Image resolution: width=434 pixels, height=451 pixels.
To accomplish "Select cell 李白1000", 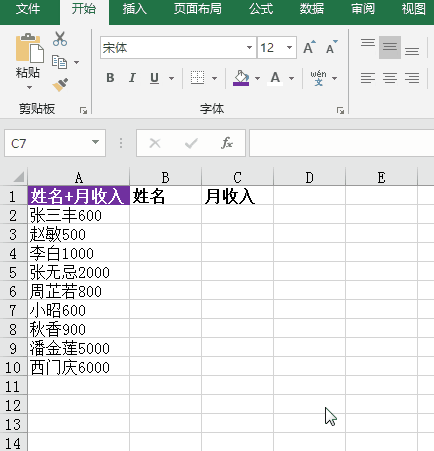I will (79, 253).
